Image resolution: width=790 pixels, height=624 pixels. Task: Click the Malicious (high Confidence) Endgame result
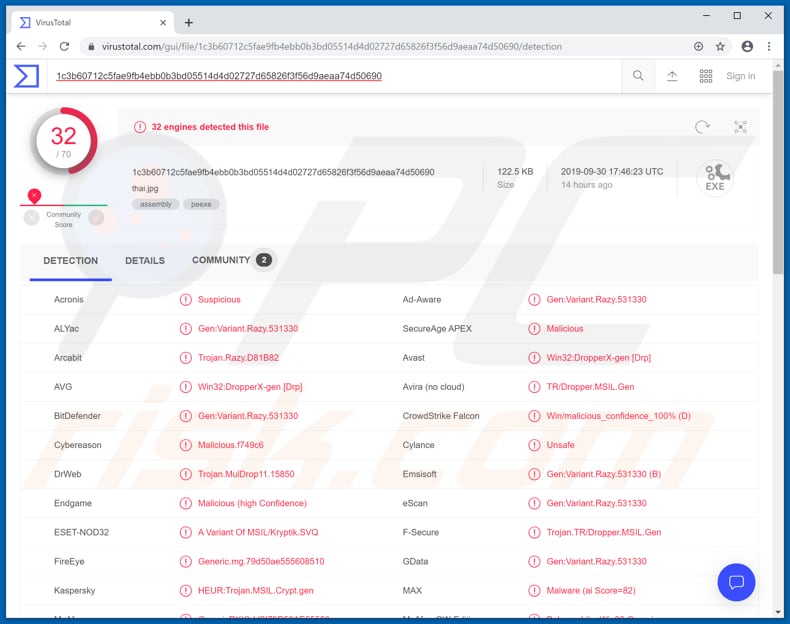[x=252, y=503]
